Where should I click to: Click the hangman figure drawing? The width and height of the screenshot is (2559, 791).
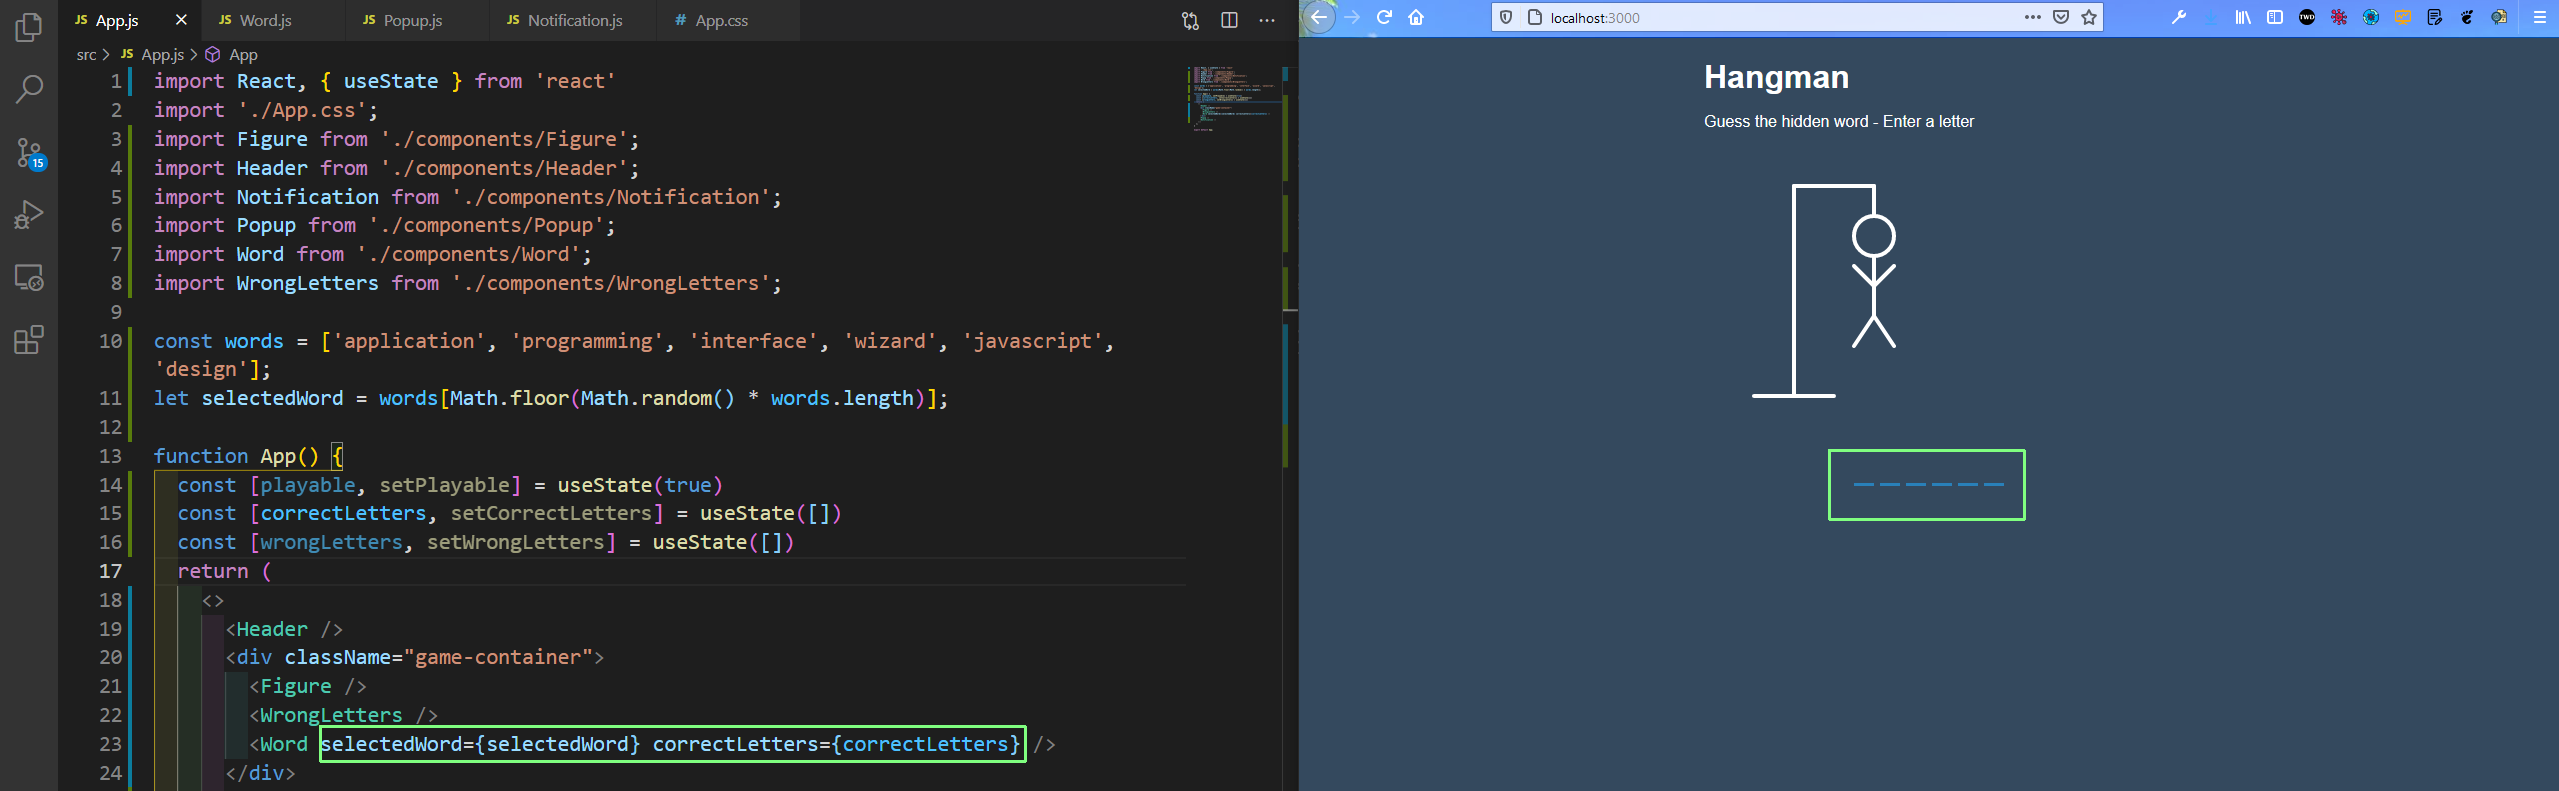click(1824, 291)
